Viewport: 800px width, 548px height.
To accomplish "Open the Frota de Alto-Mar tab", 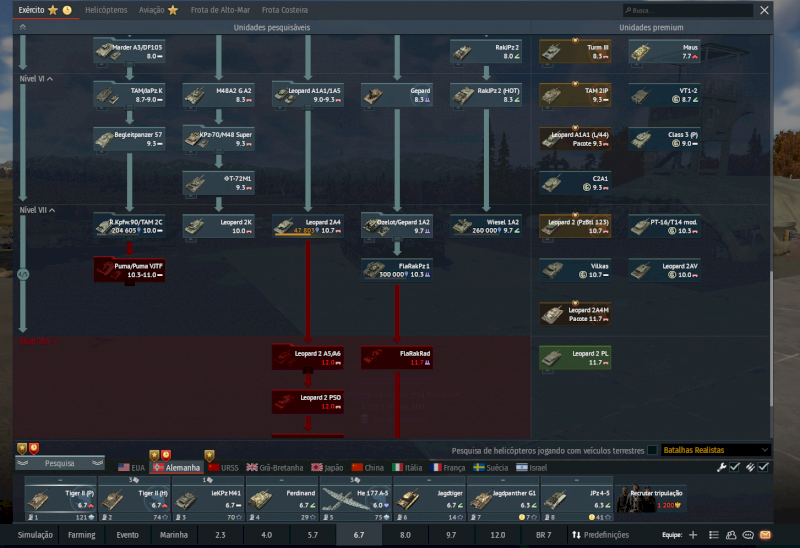I will [222, 9].
